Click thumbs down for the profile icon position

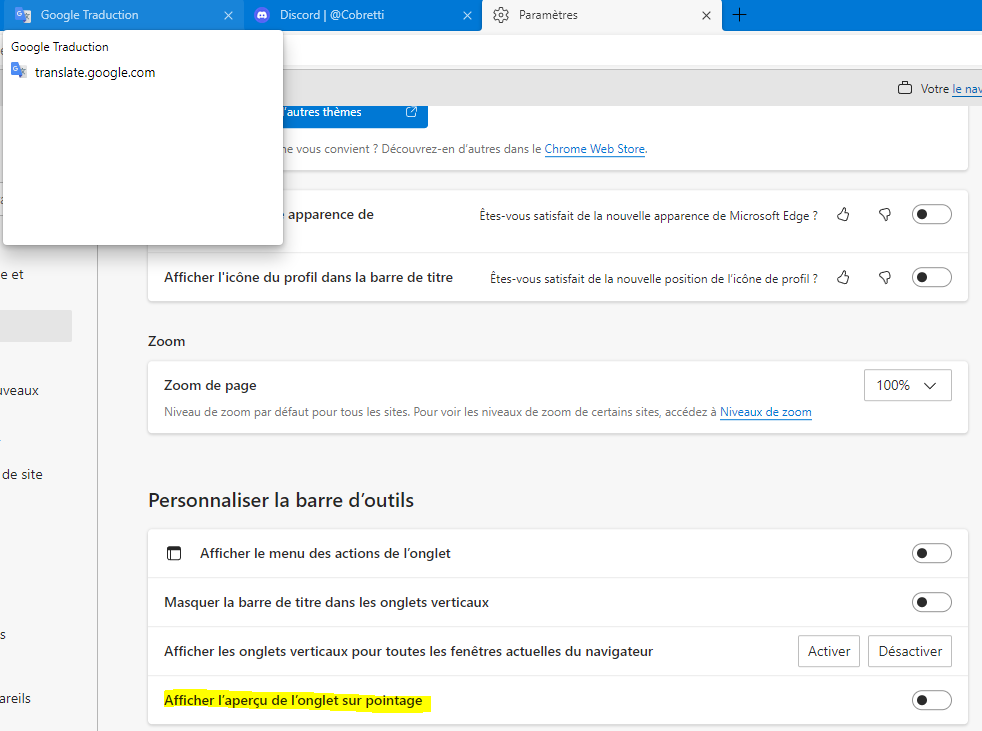point(884,277)
